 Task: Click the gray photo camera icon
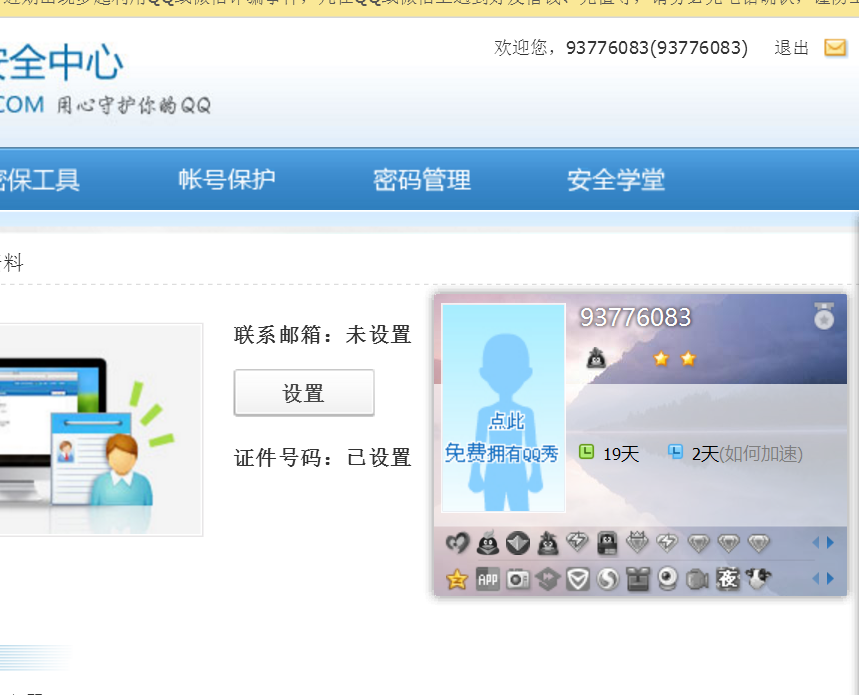pos(518,579)
